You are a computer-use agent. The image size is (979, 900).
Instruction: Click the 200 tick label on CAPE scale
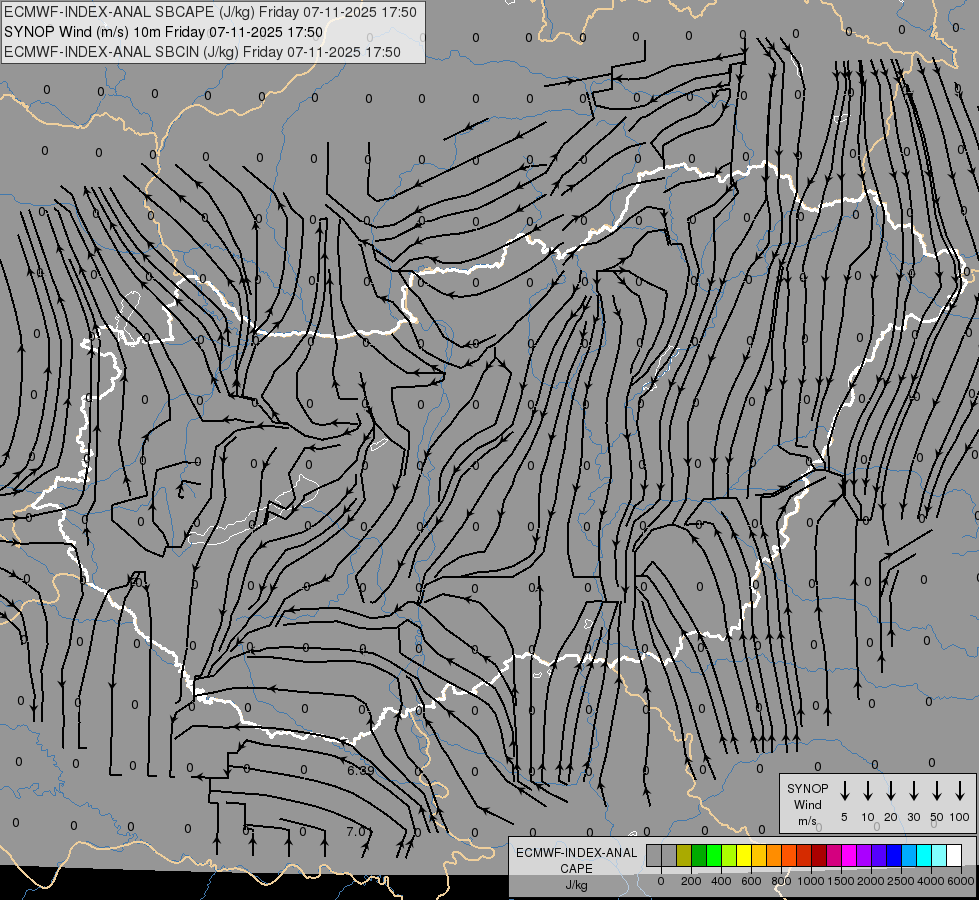point(691,881)
